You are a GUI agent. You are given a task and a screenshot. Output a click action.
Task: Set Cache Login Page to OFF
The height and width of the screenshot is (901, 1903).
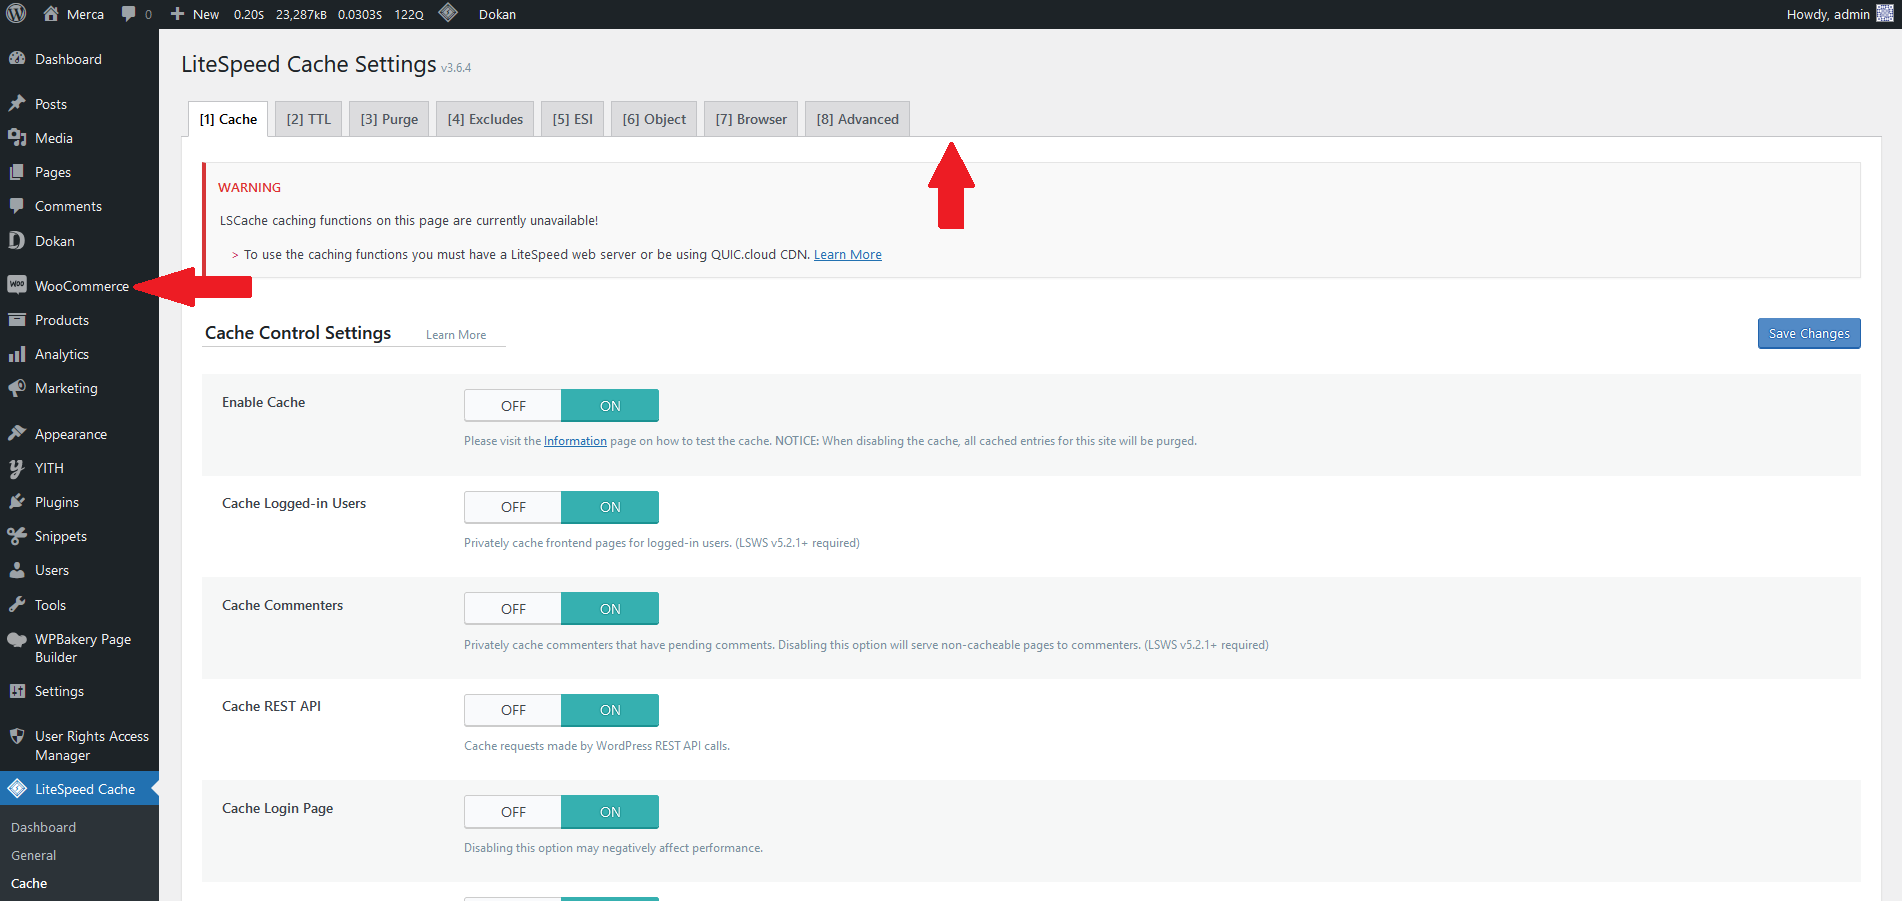(x=513, y=812)
